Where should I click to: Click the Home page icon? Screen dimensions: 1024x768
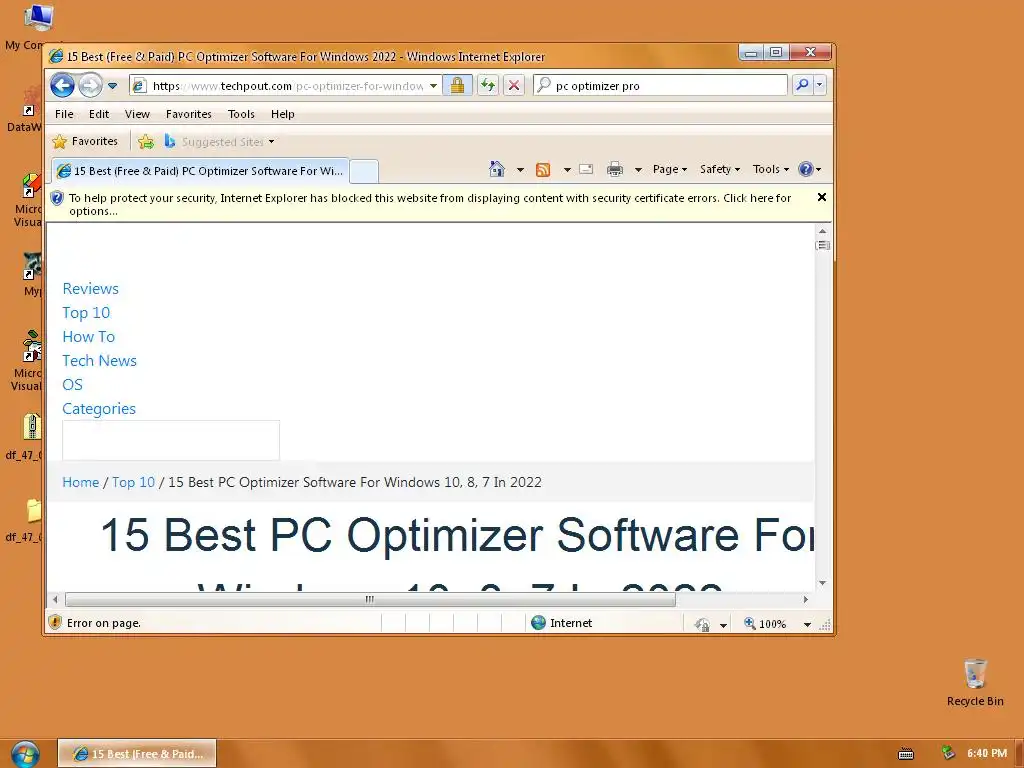point(497,169)
